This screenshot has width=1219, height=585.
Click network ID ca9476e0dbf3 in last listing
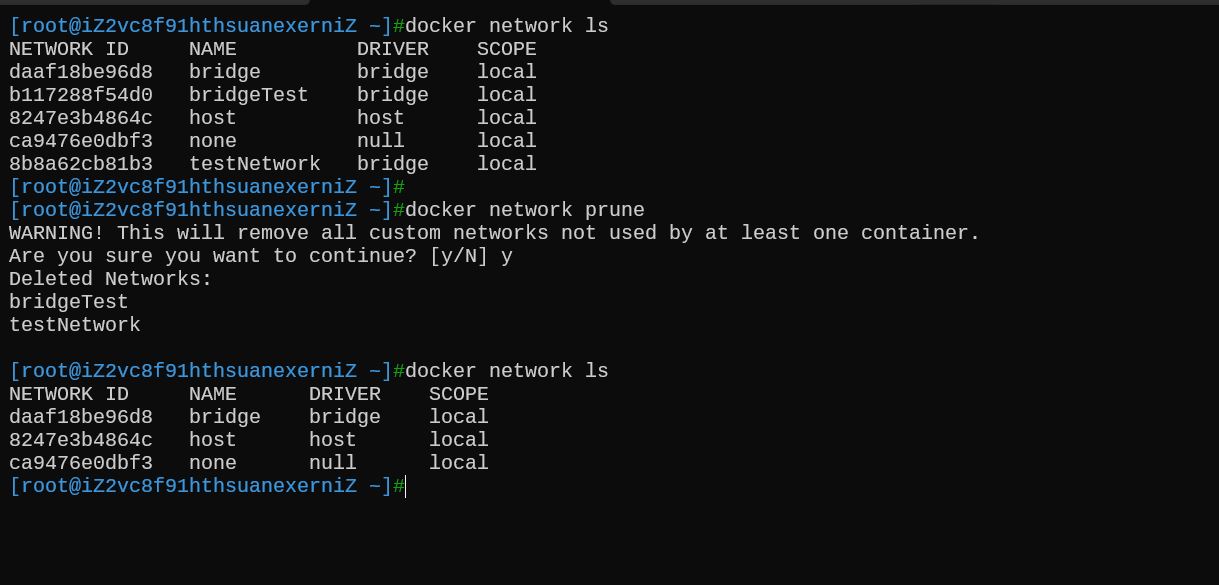81,463
